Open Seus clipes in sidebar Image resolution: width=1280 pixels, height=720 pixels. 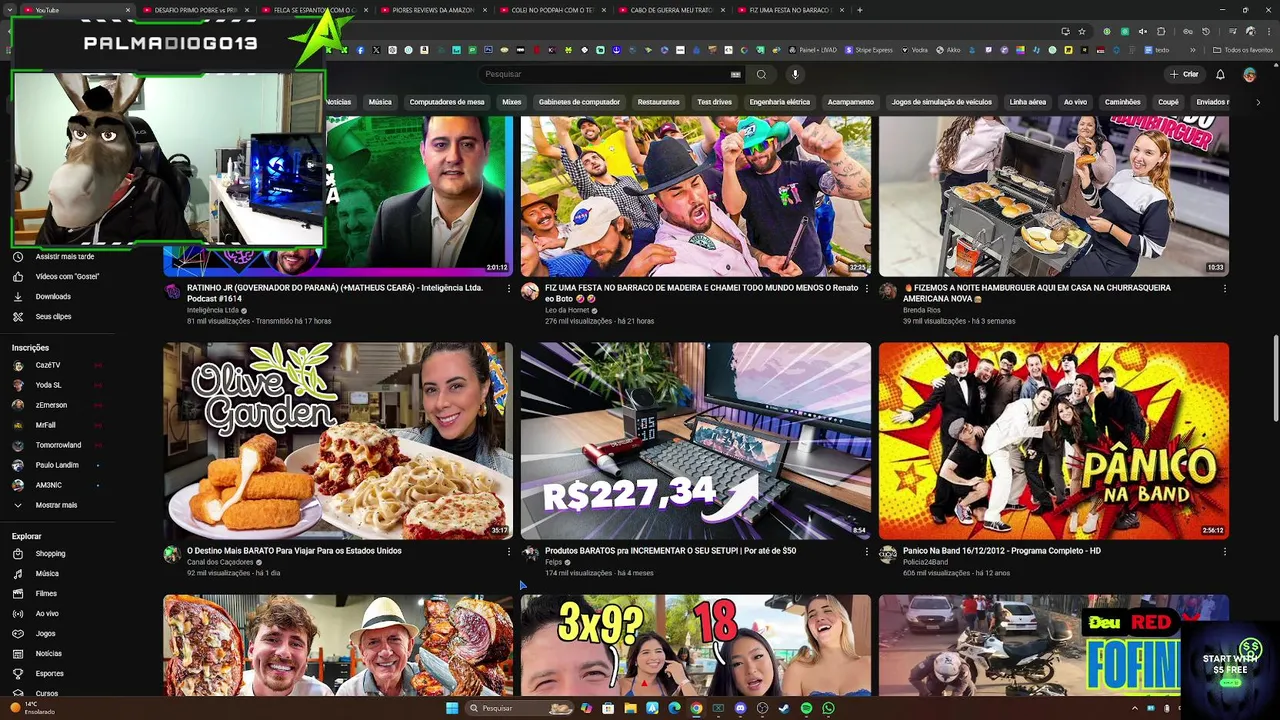click(x=53, y=317)
